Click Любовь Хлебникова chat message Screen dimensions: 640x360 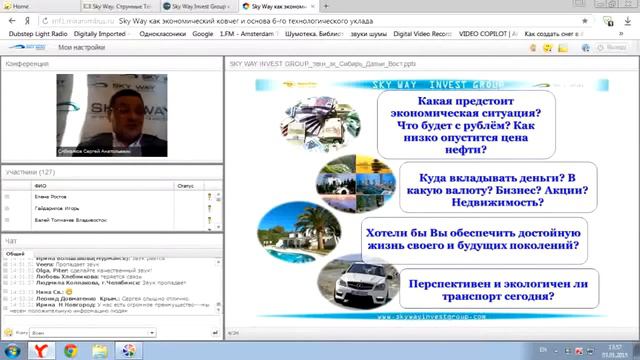click(x=89, y=276)
